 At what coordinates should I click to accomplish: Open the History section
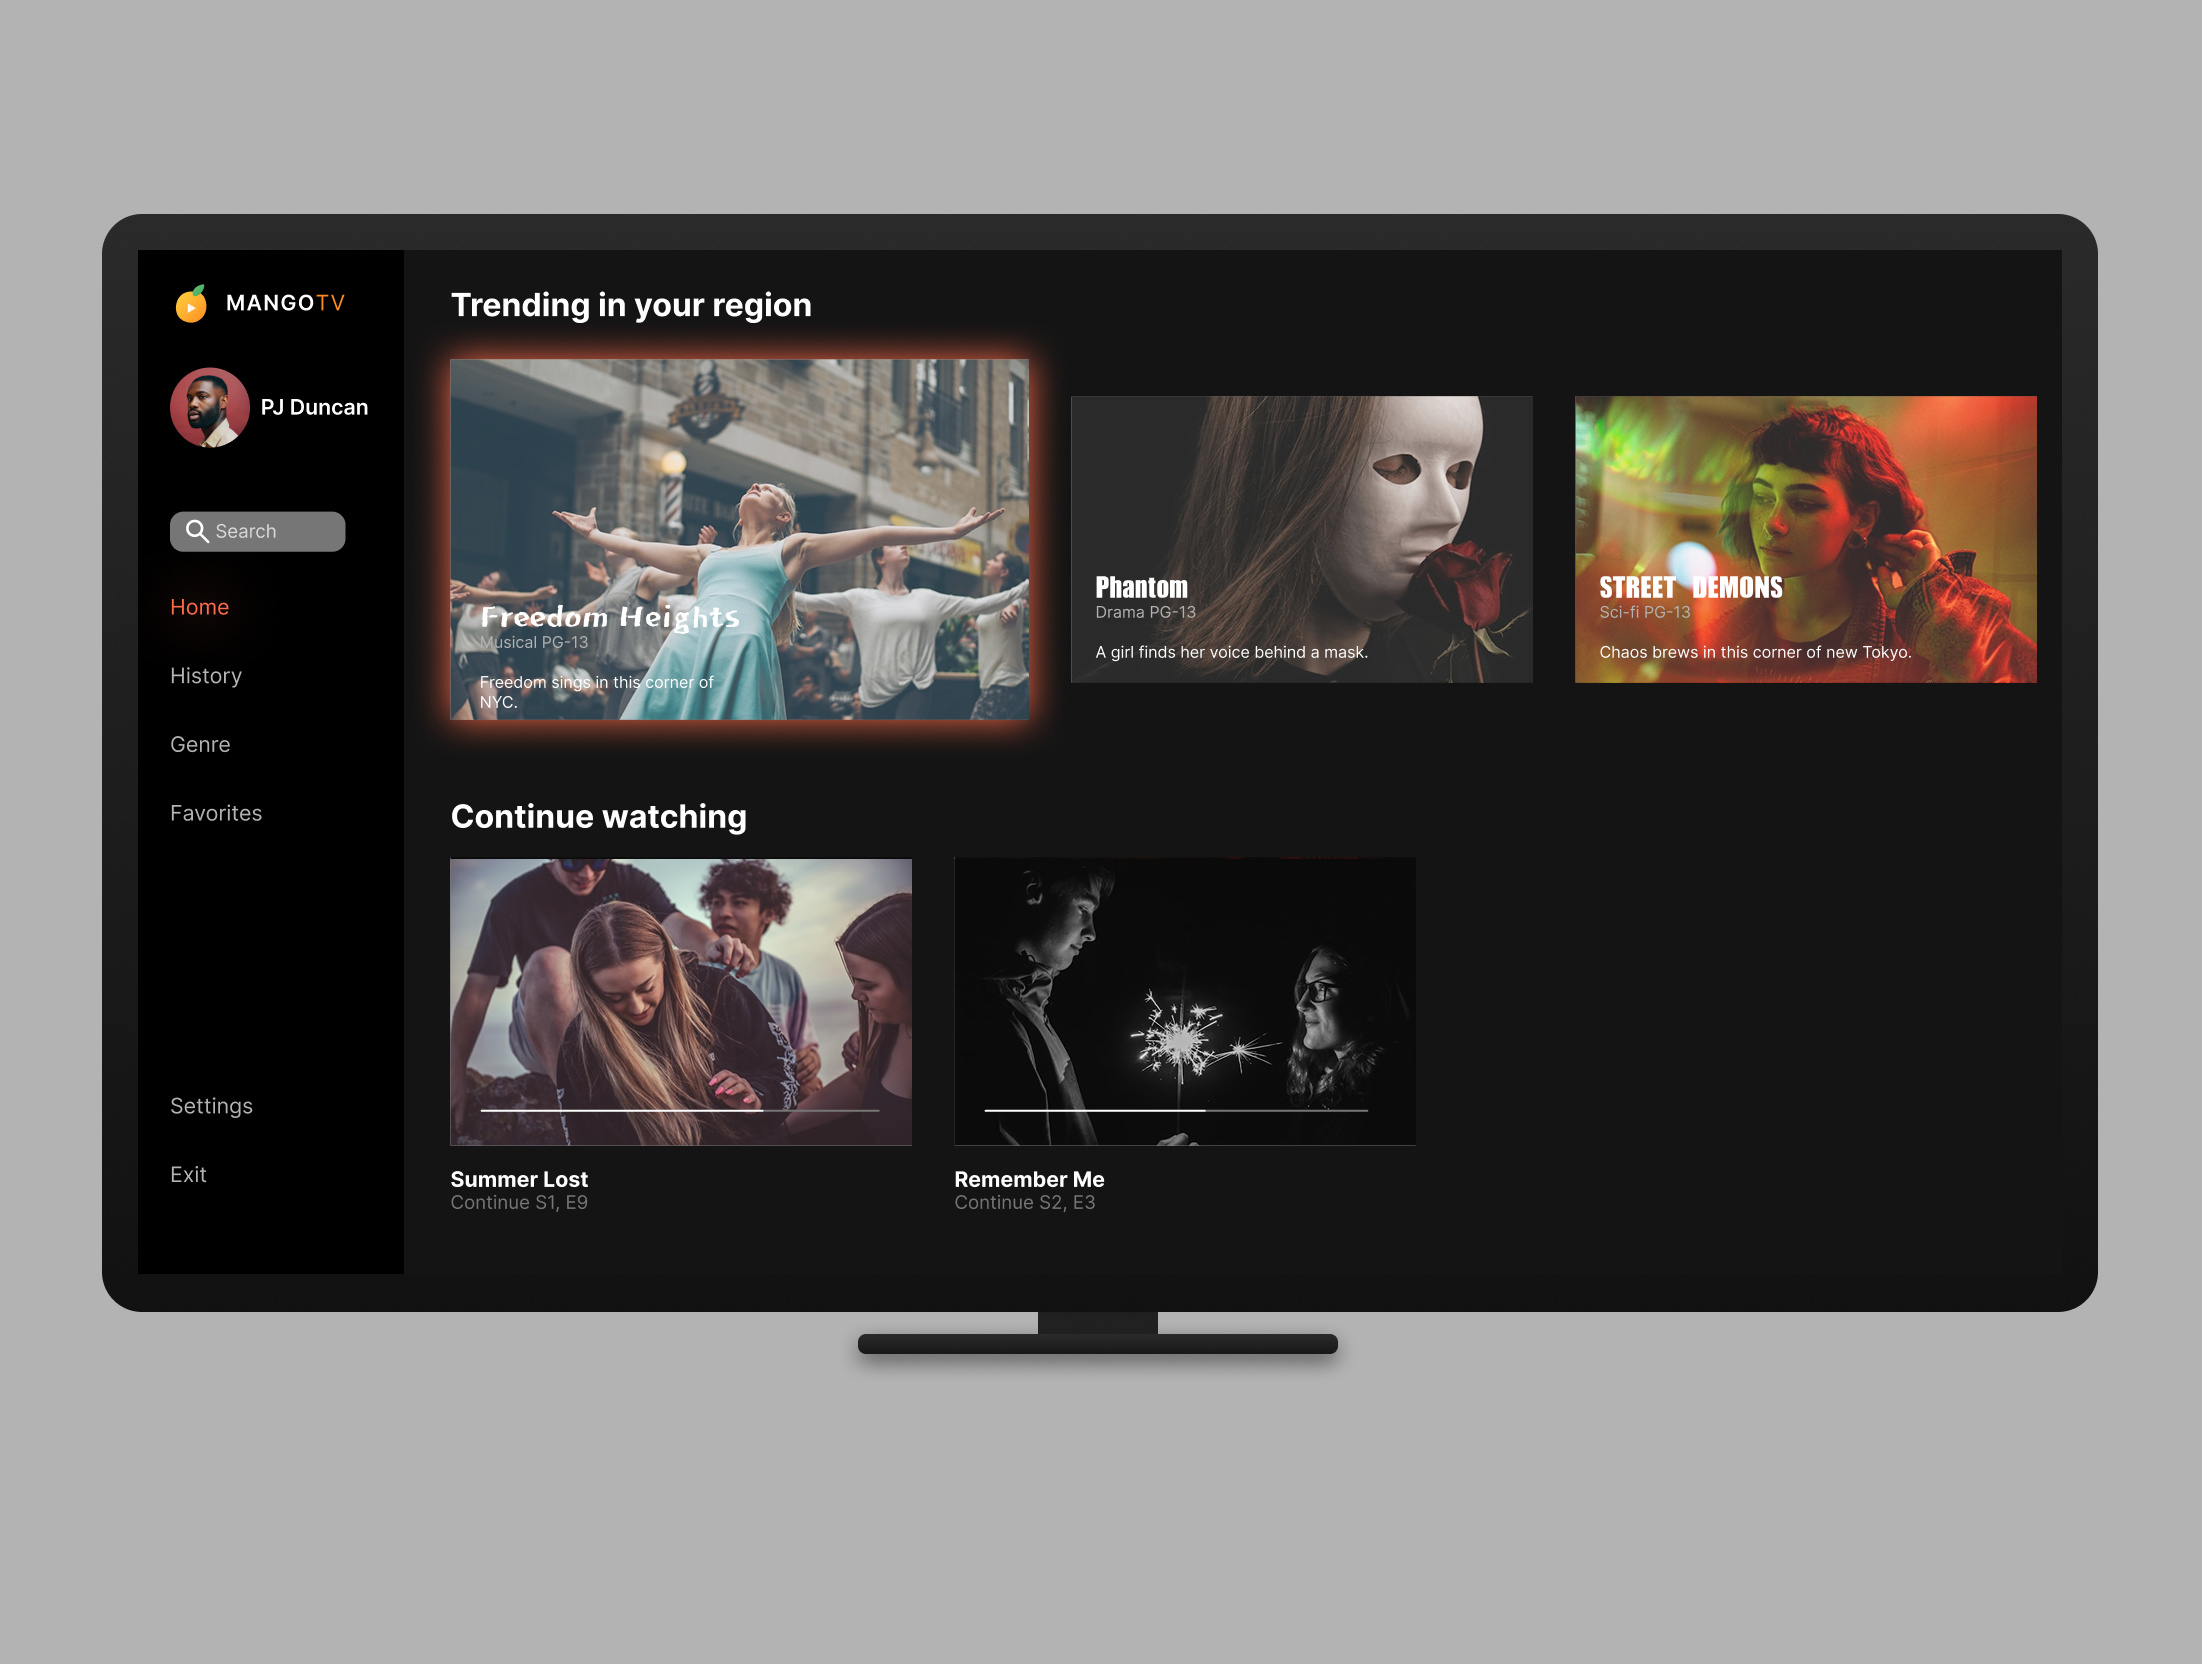click(206, 675)
